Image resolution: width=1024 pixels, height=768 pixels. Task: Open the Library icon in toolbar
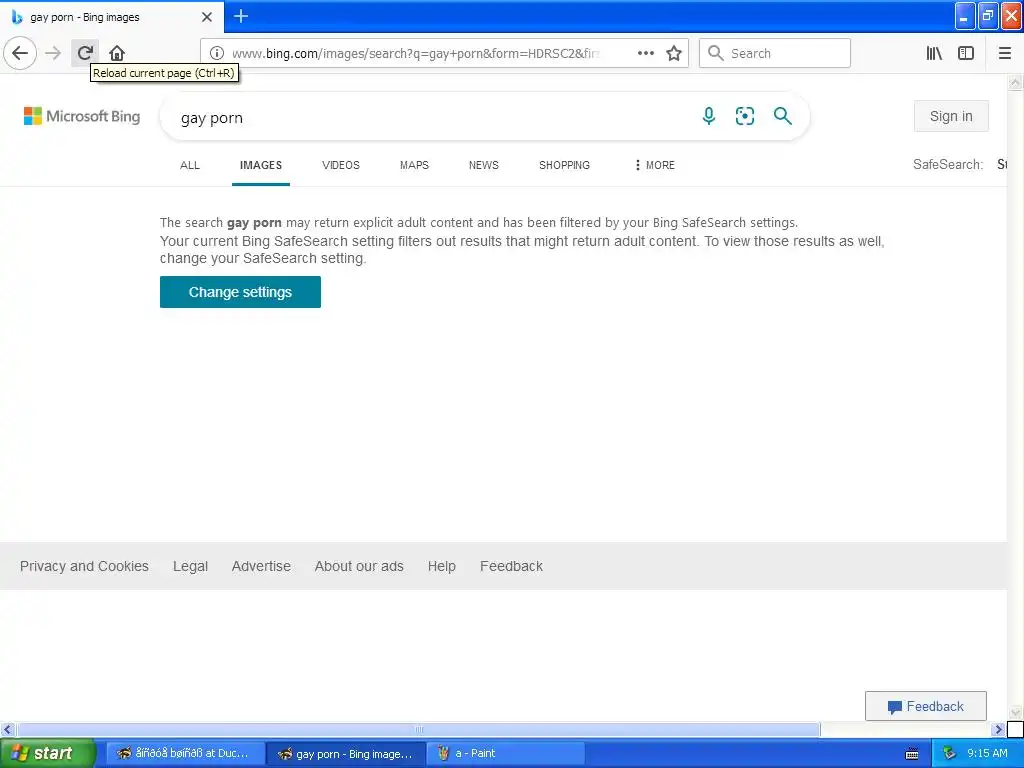tap(934, 54)
